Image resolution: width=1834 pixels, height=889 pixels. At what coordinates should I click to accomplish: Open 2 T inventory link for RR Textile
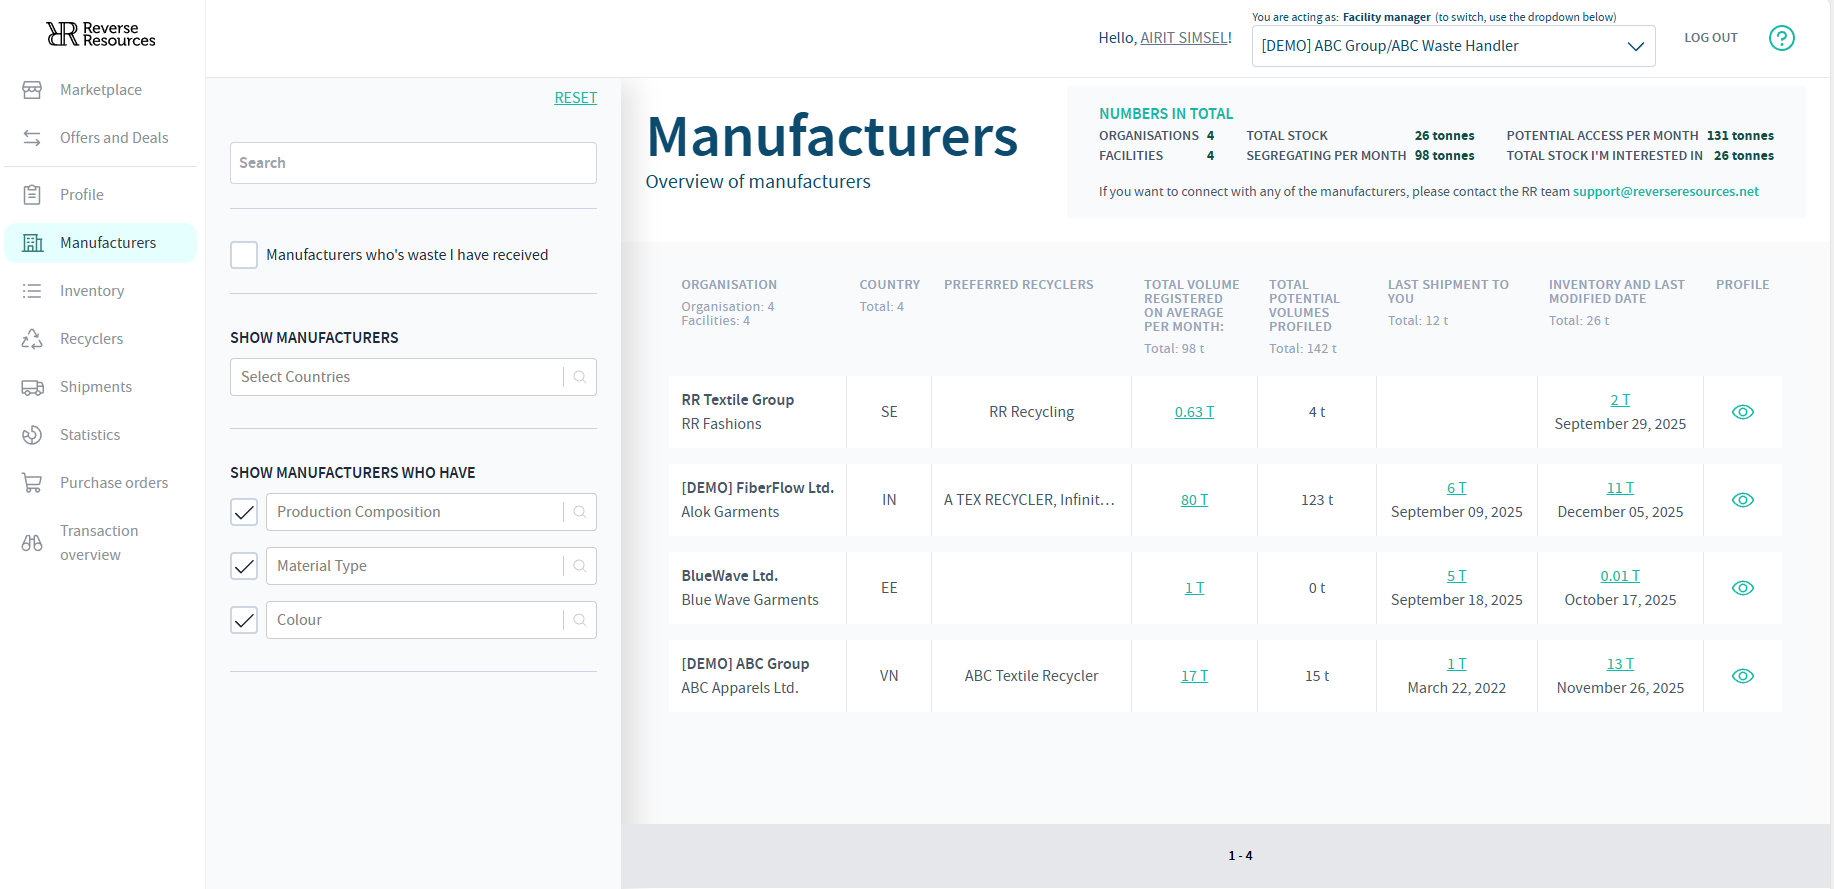coord(1620,400)
